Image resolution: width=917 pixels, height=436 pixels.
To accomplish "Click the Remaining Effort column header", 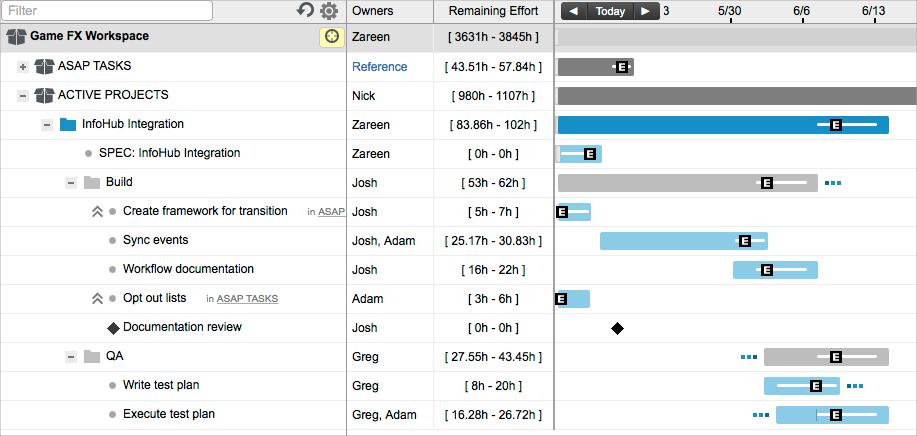I will point(492,11).
